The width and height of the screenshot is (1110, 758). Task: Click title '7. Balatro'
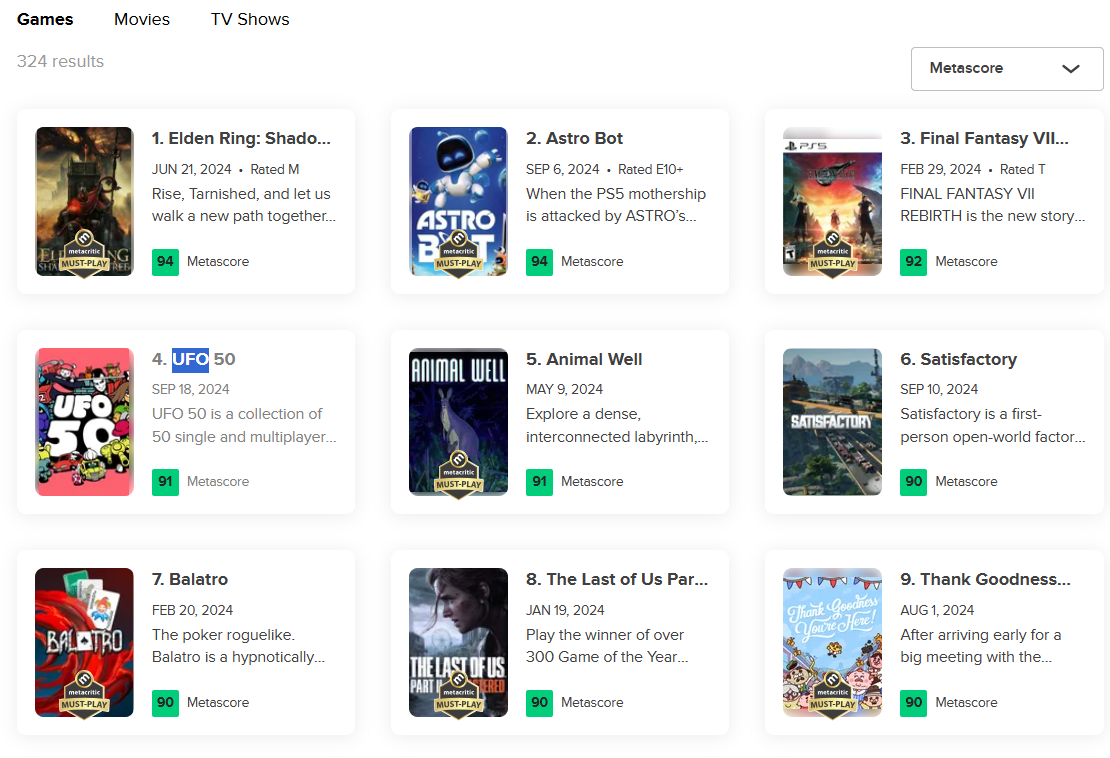pyautogui.click(x=190, y=580)
